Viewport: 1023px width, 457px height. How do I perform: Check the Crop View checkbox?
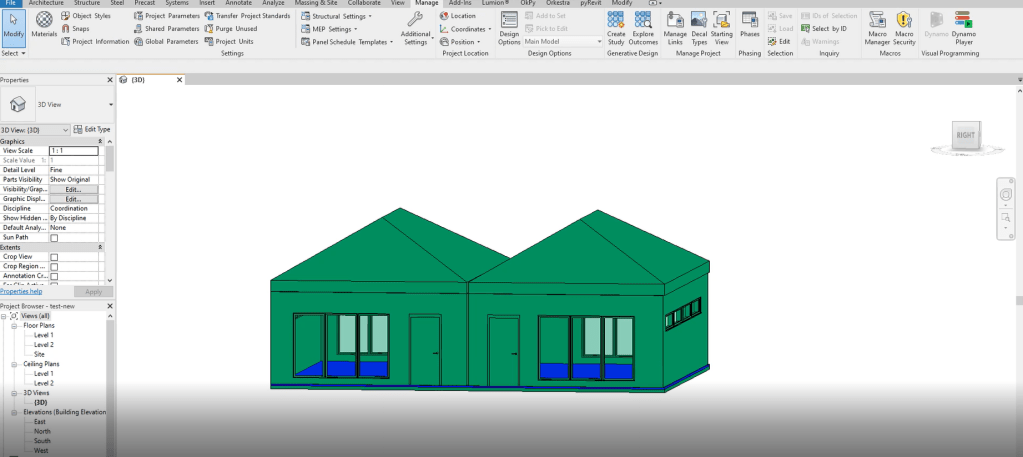[x=54, y=257]
